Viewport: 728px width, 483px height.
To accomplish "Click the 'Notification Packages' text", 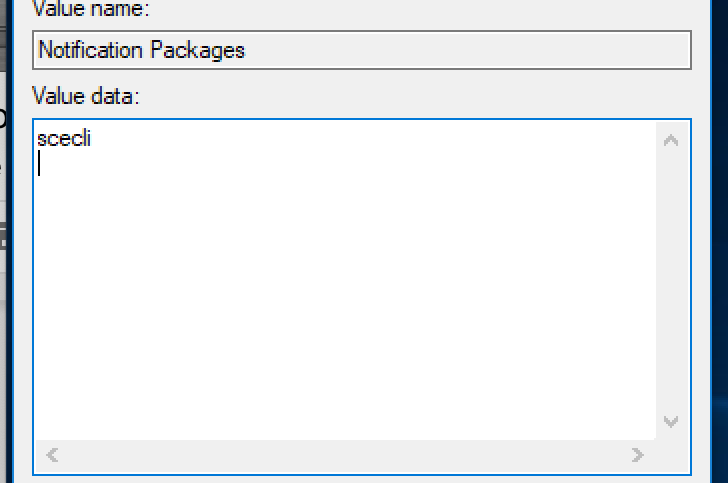I will (142, 50).
